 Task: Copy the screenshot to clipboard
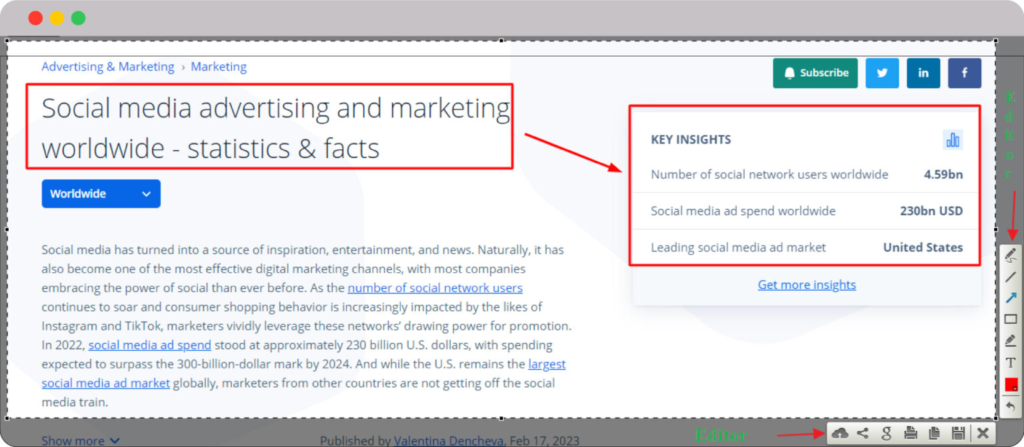(x=934, y=433)
